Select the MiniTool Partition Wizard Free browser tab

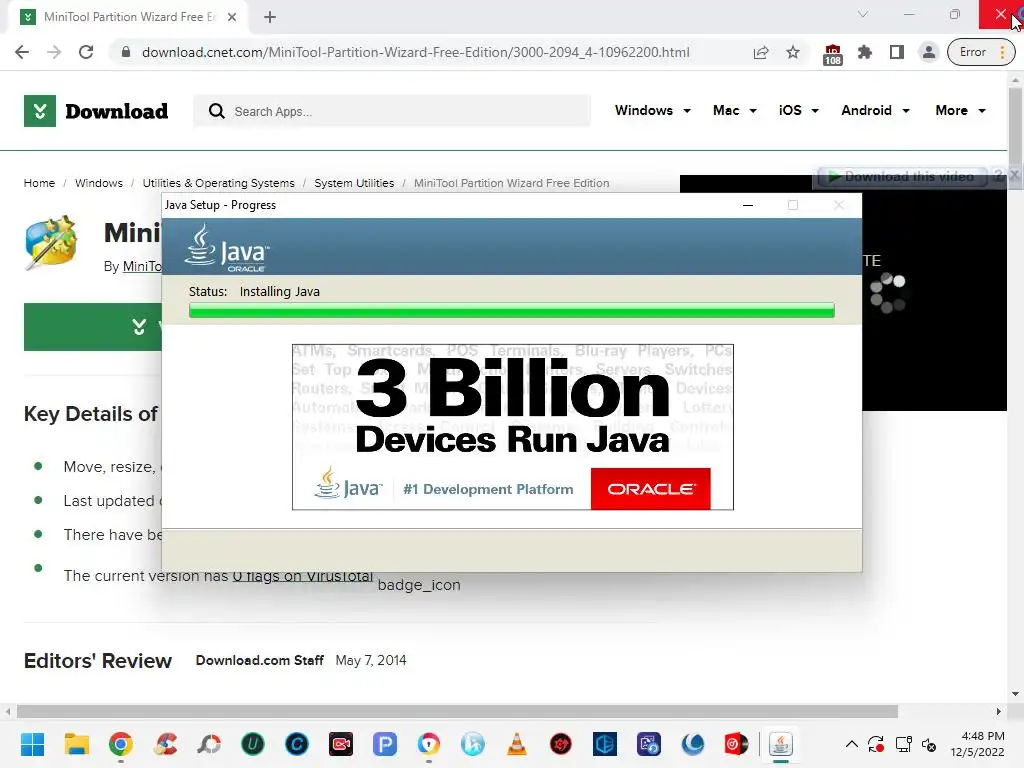(128, 17)
